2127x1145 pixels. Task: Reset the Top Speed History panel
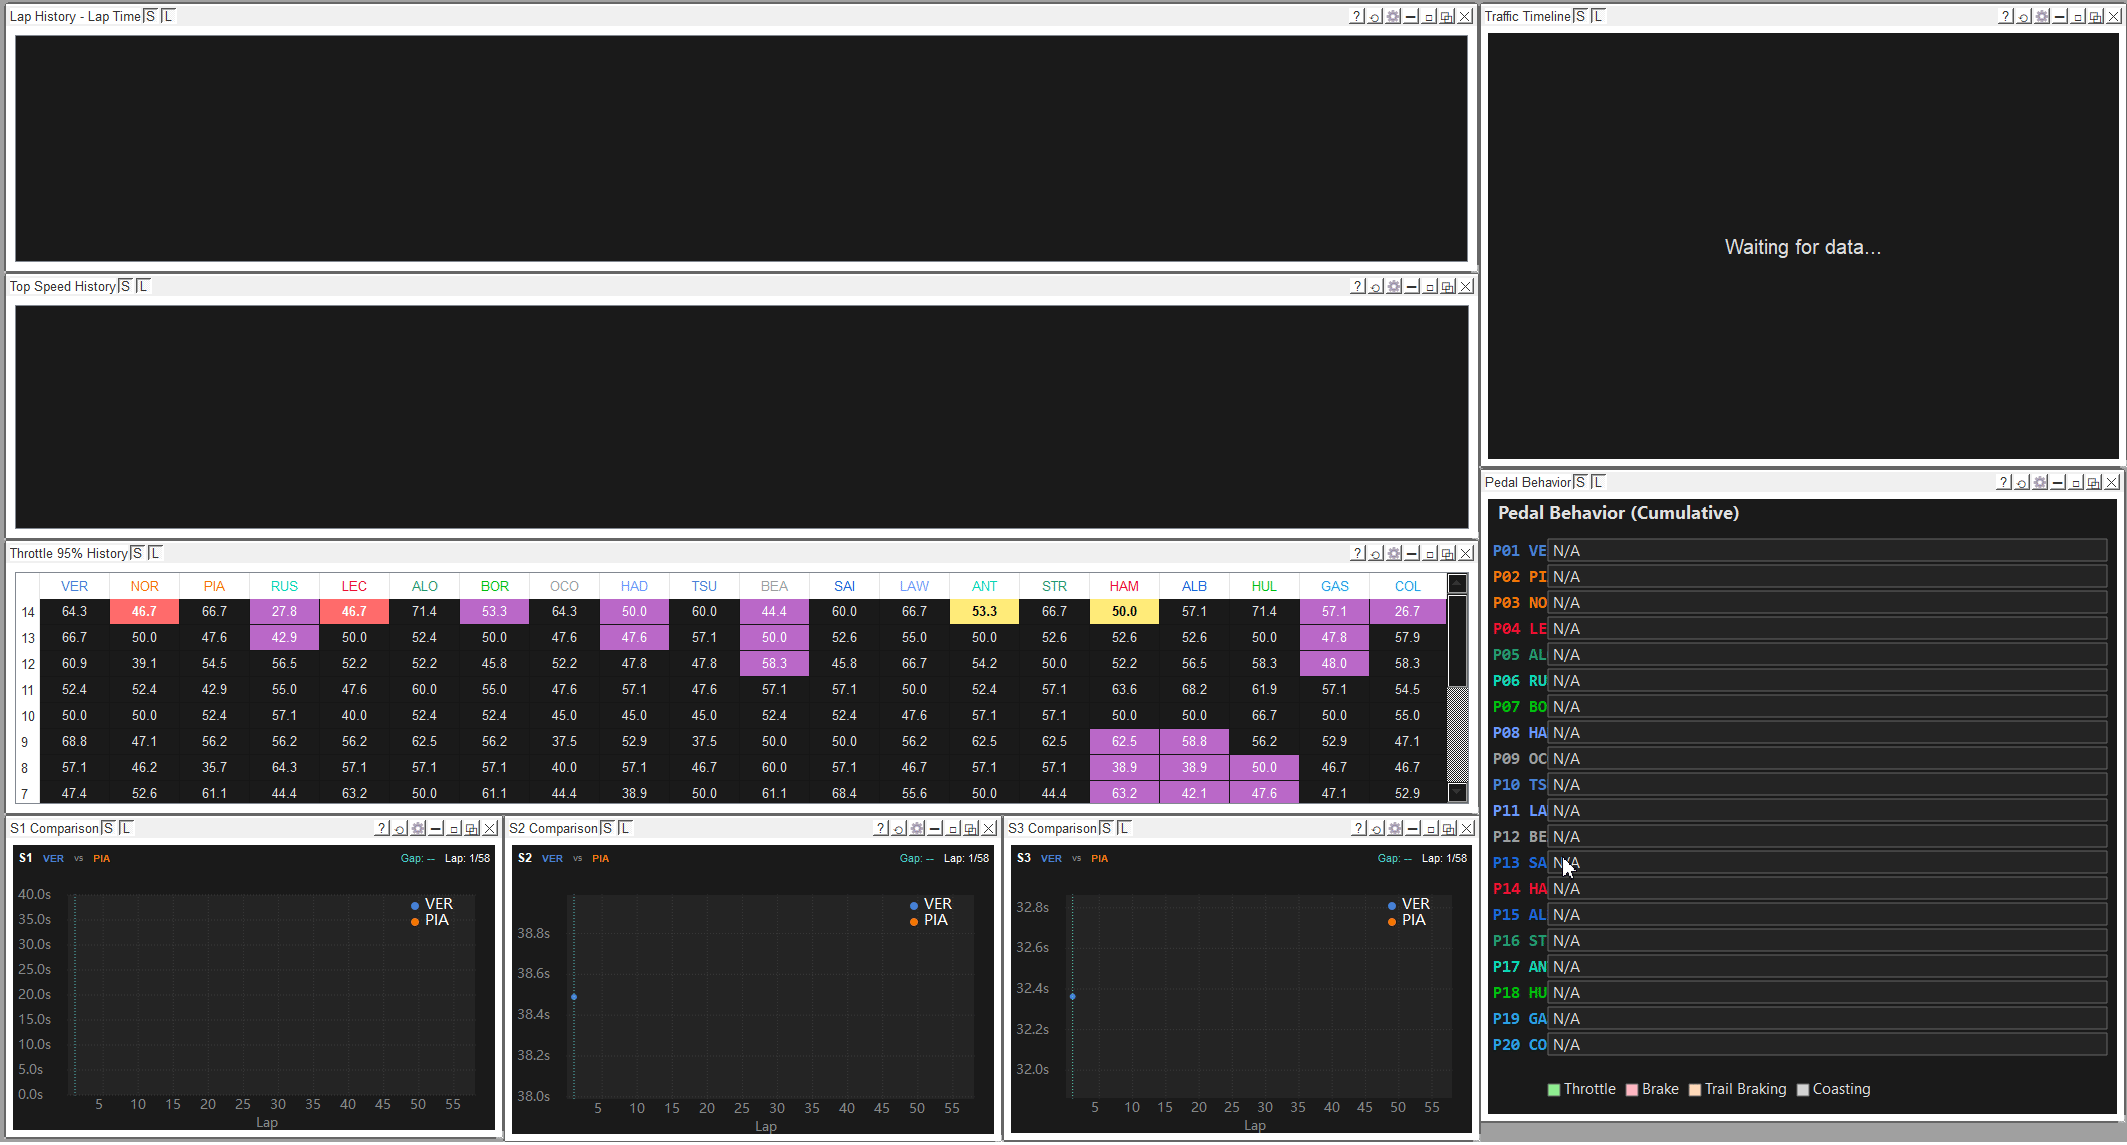(x=1375, y=287)
